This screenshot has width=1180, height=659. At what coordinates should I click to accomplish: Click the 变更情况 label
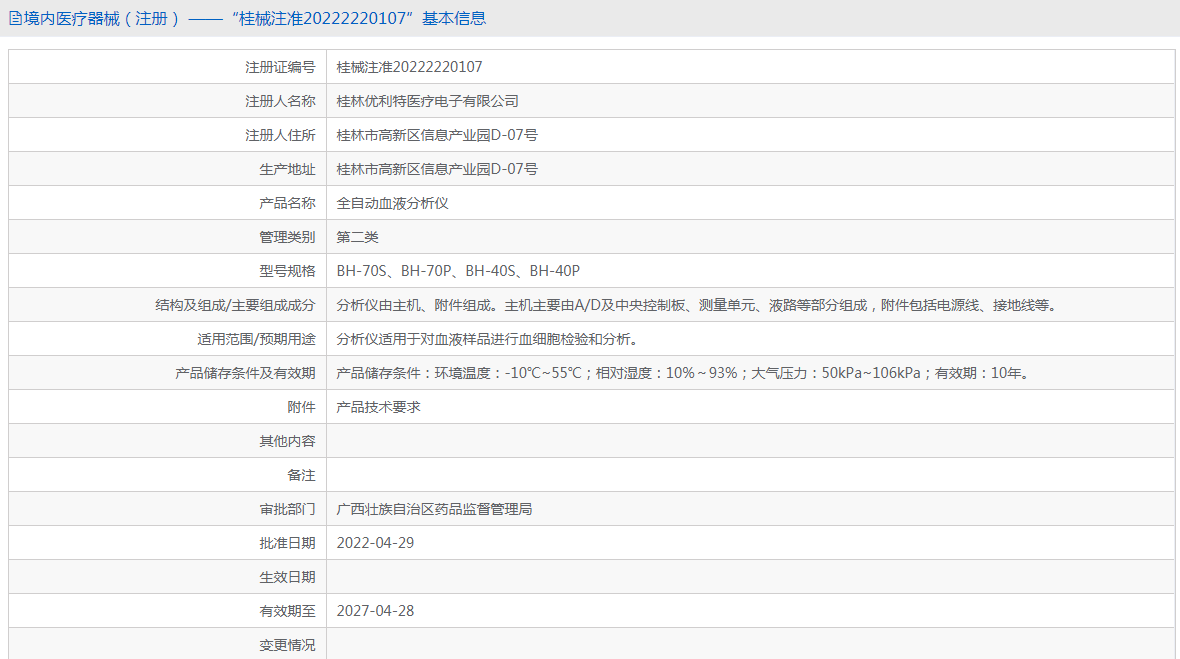coord(287,645)
